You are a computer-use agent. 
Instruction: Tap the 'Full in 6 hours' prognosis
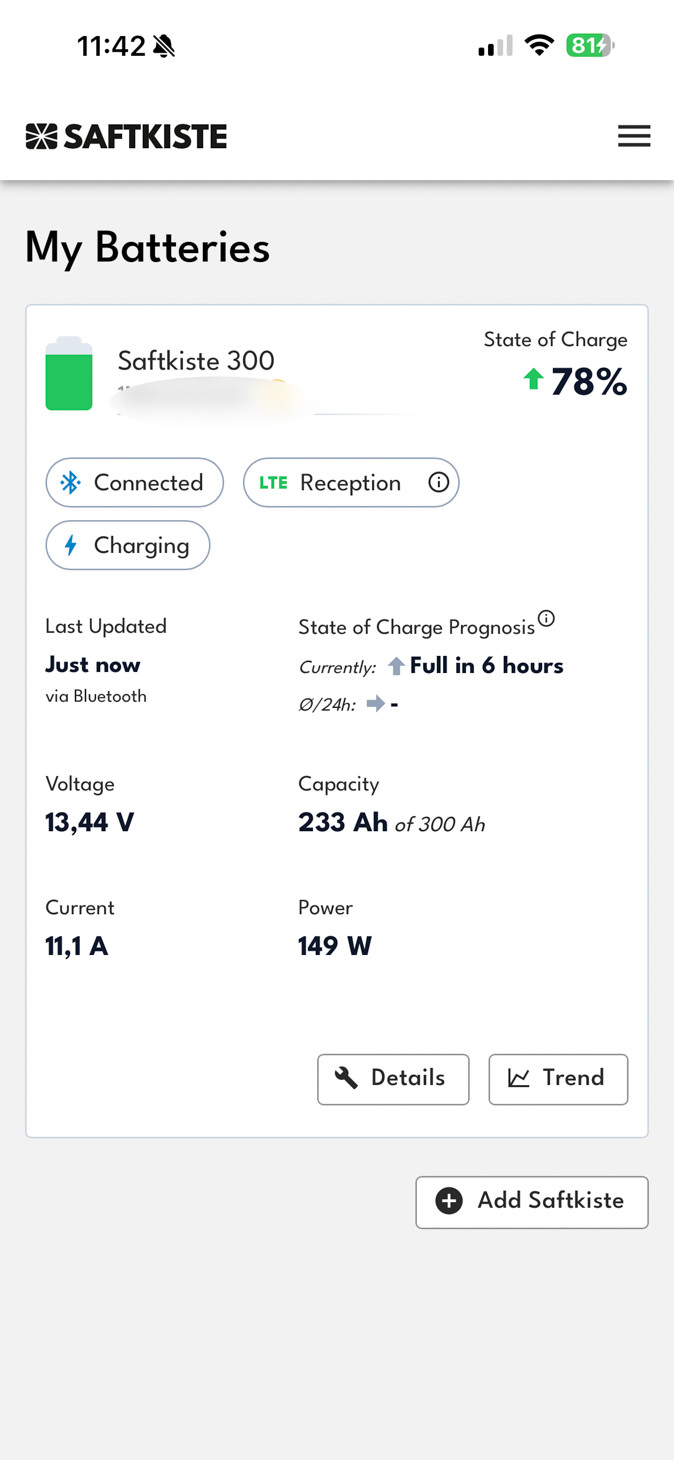coord(486,666)
